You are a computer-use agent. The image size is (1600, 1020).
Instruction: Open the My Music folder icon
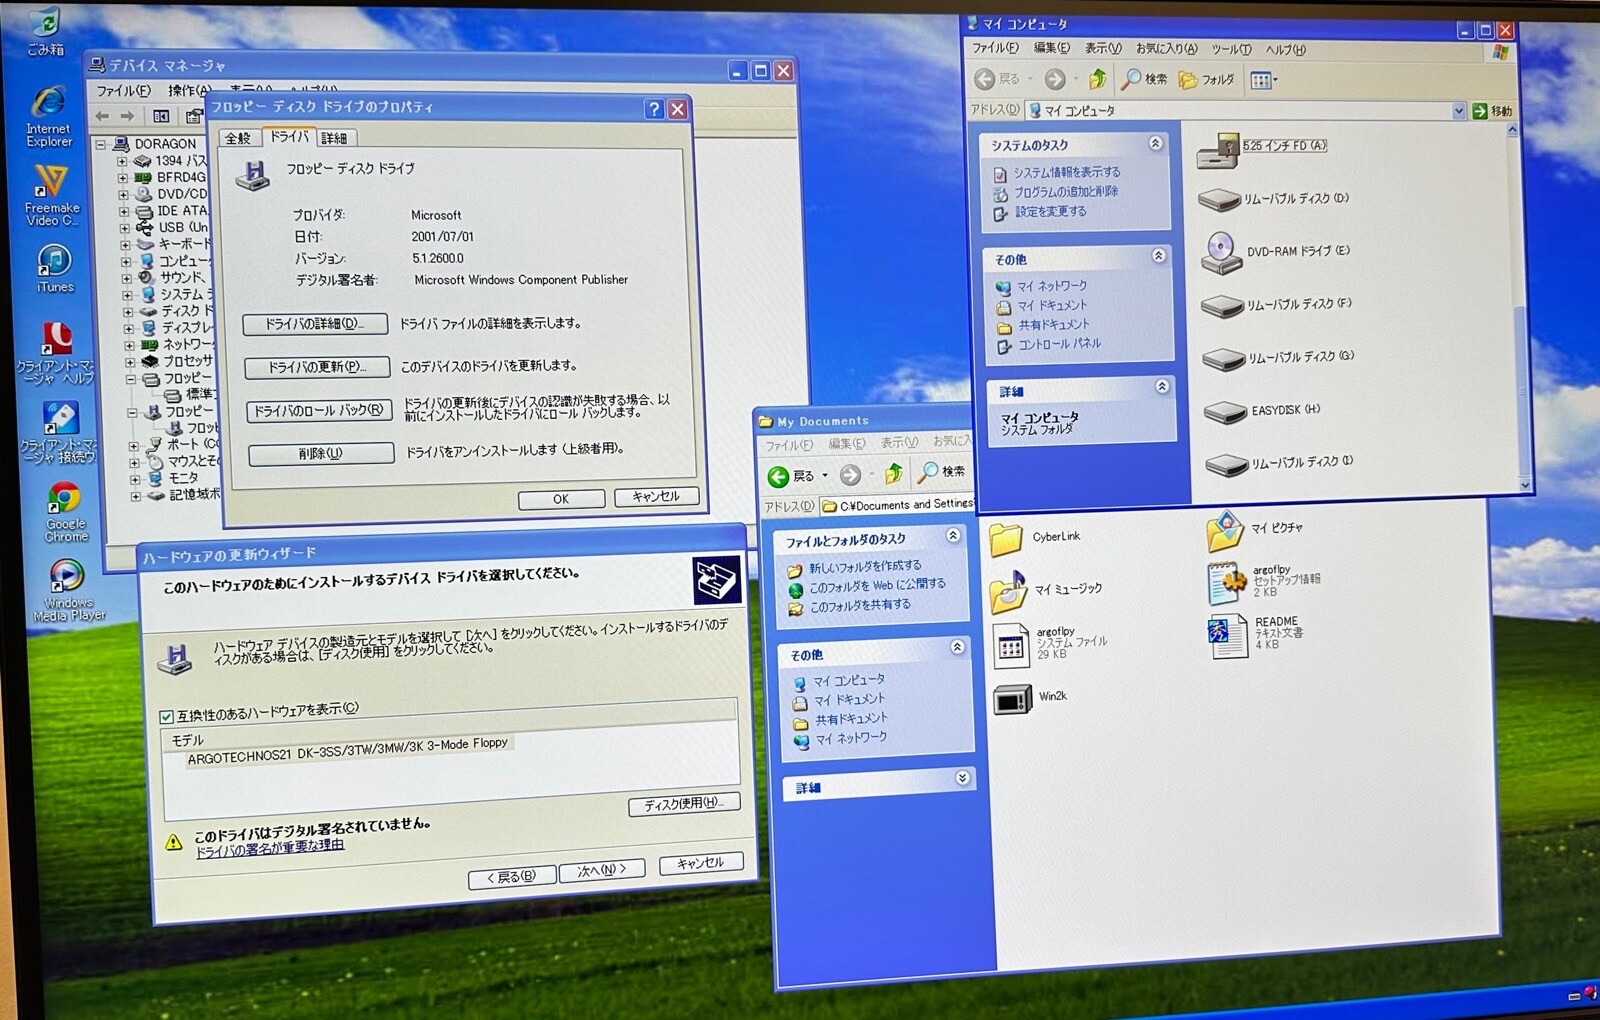pyautogui.click(x=1046, y=590)
